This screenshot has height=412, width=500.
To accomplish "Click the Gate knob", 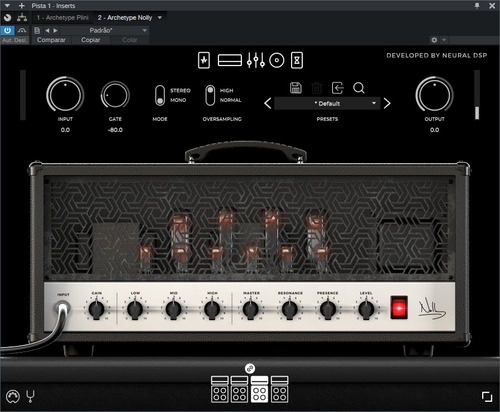I will click(115, 95).
